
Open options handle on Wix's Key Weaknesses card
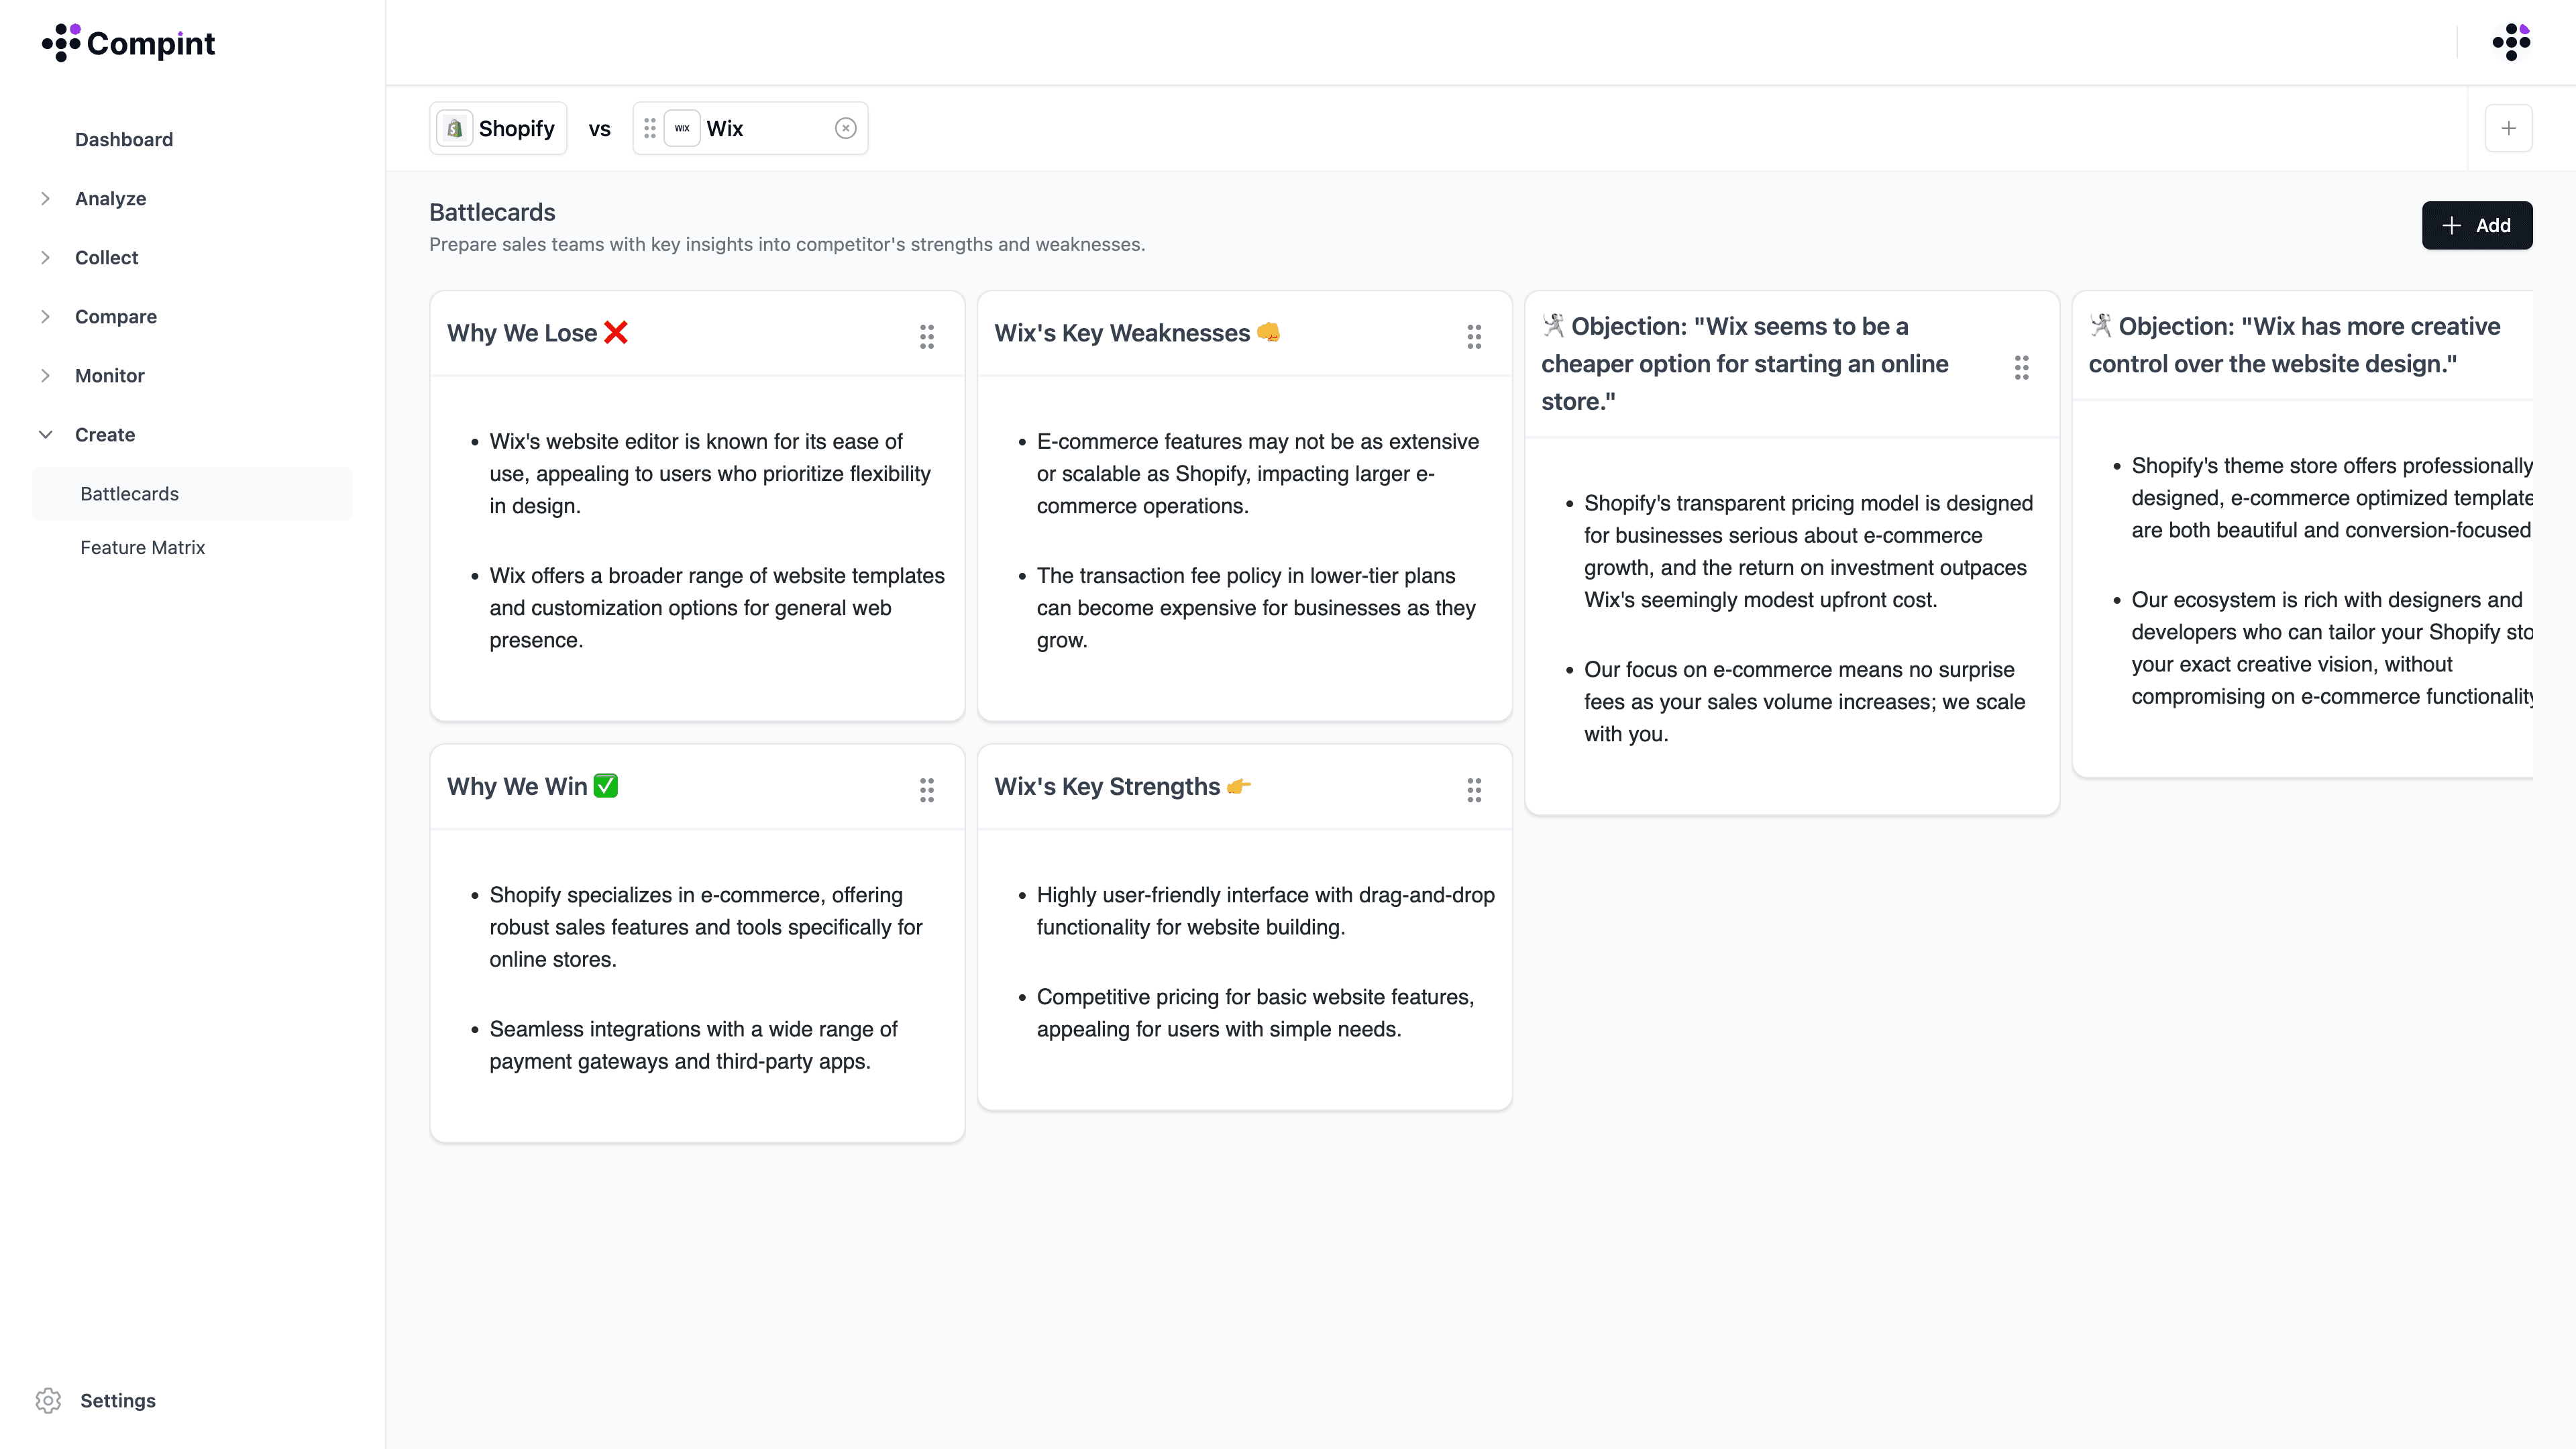[1474, 336]
